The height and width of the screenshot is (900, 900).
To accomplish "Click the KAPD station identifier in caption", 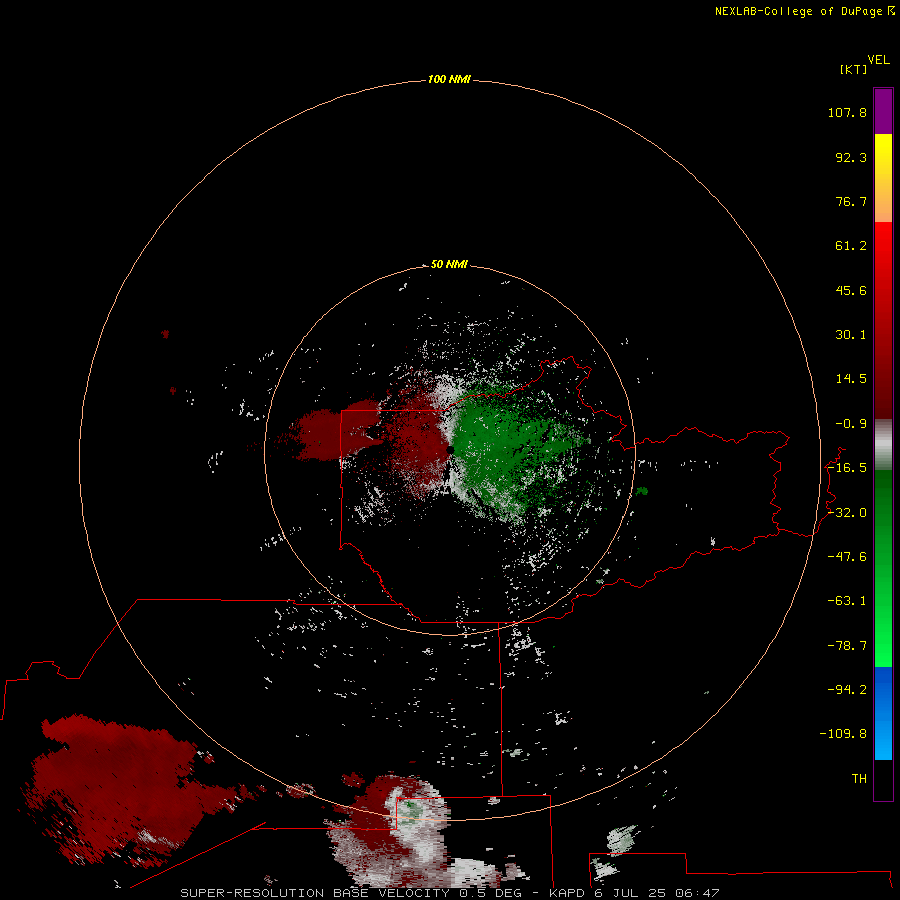I will [x=567, y=893].
